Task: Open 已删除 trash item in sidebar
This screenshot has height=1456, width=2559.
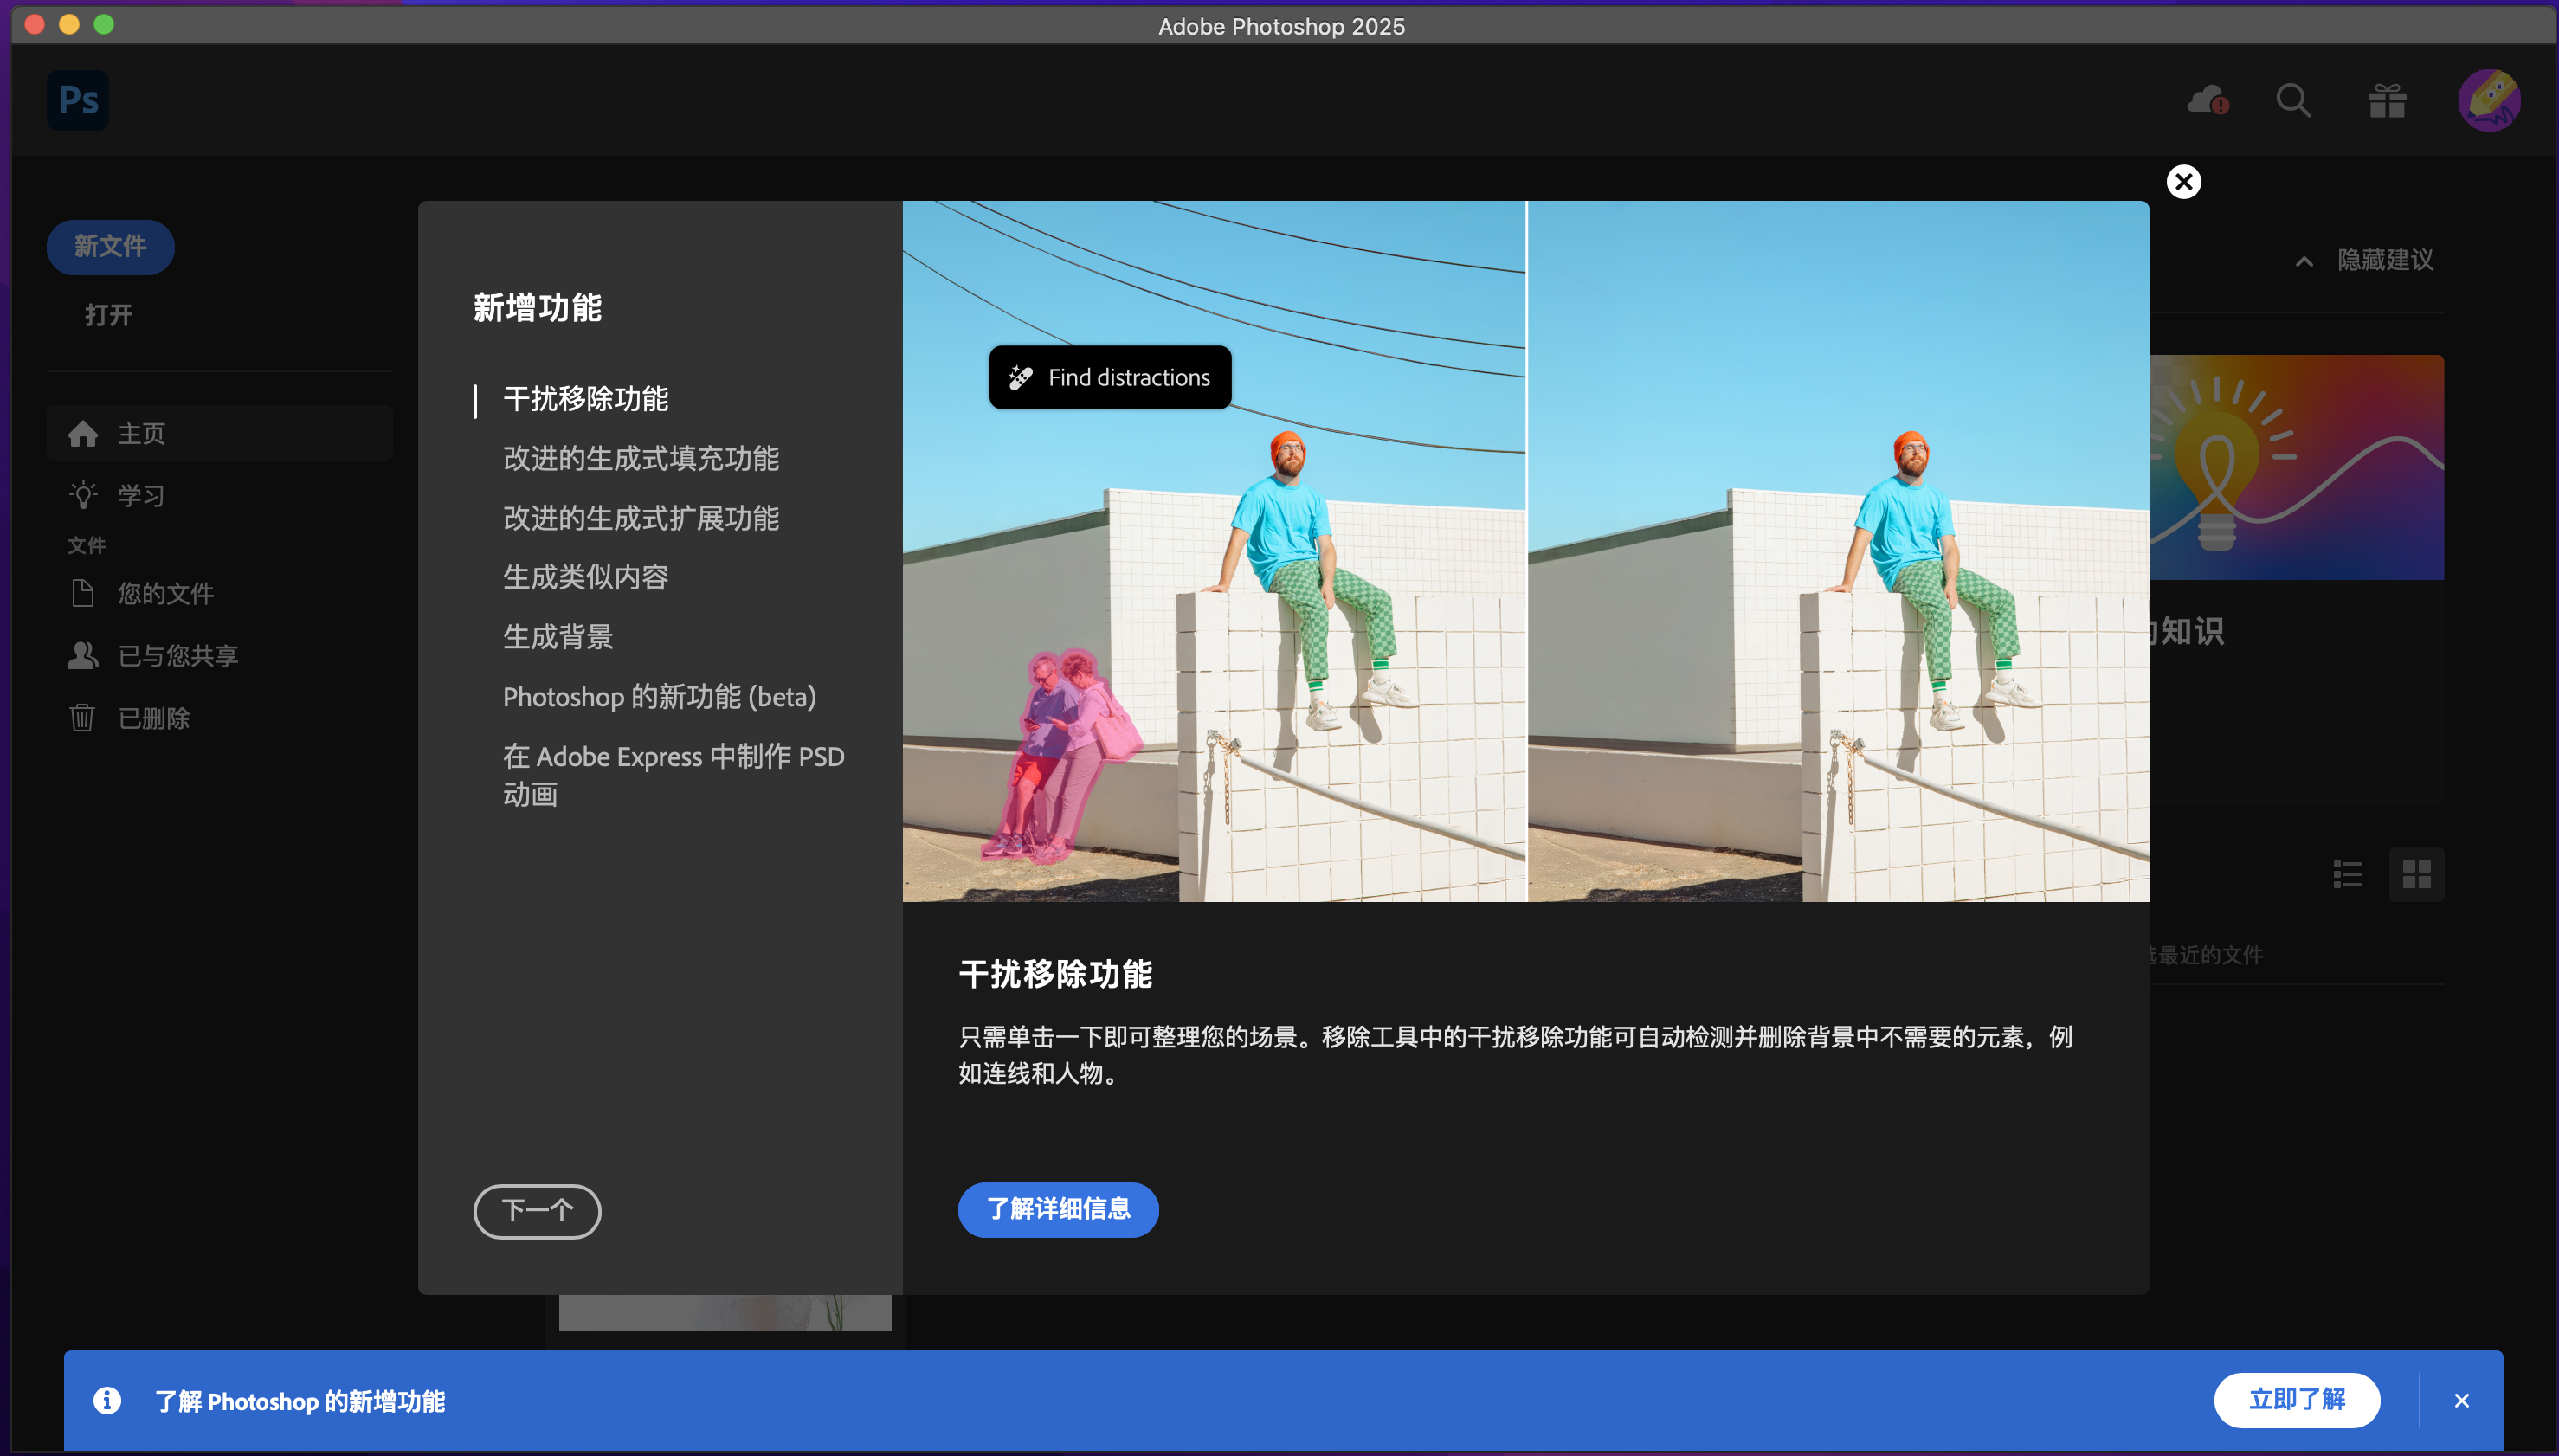Action: [x=152, y=718]
